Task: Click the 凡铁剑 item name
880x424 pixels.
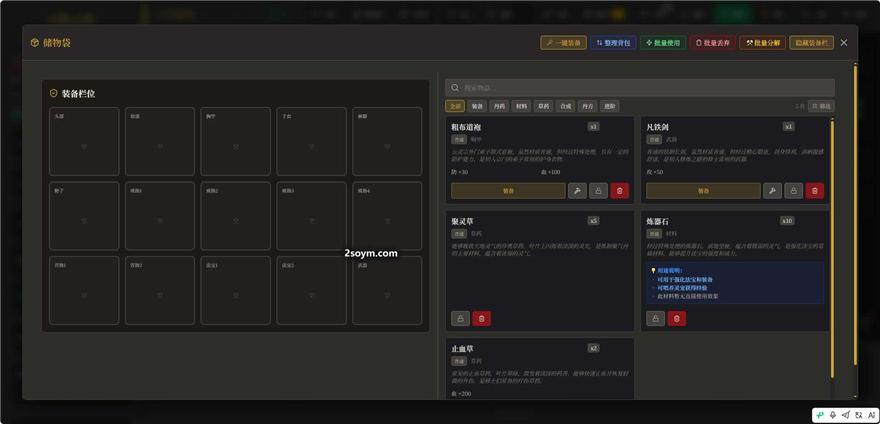Action: (x=657, y=127)
